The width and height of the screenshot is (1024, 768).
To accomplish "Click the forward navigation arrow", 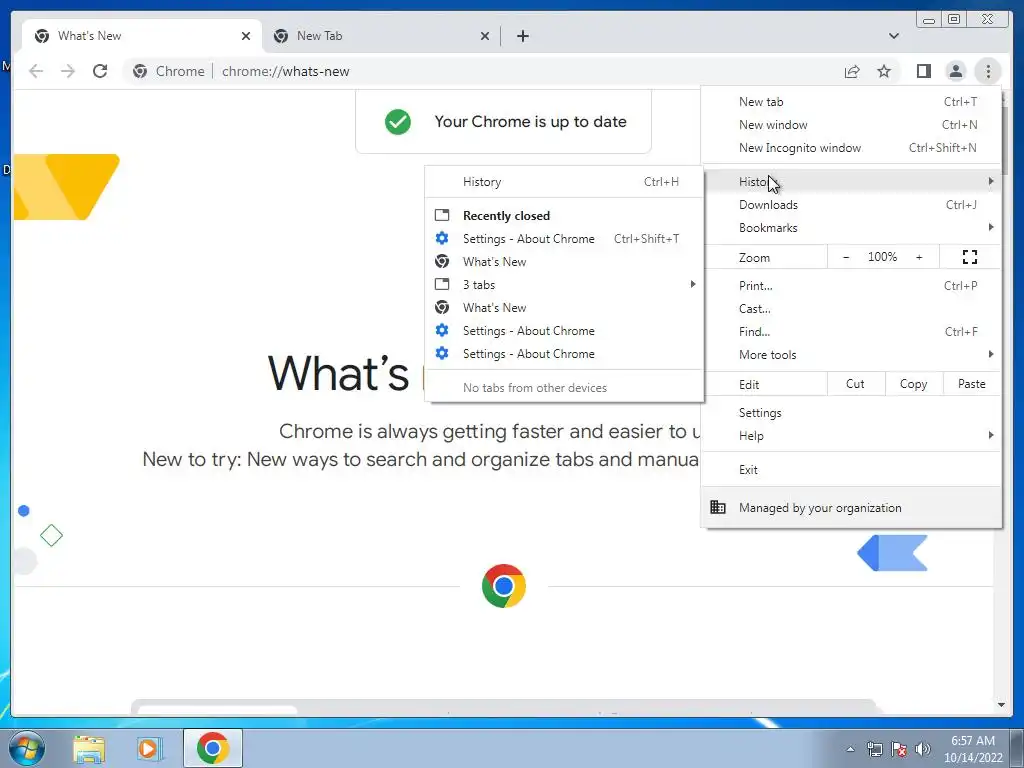I will [68, 71].
